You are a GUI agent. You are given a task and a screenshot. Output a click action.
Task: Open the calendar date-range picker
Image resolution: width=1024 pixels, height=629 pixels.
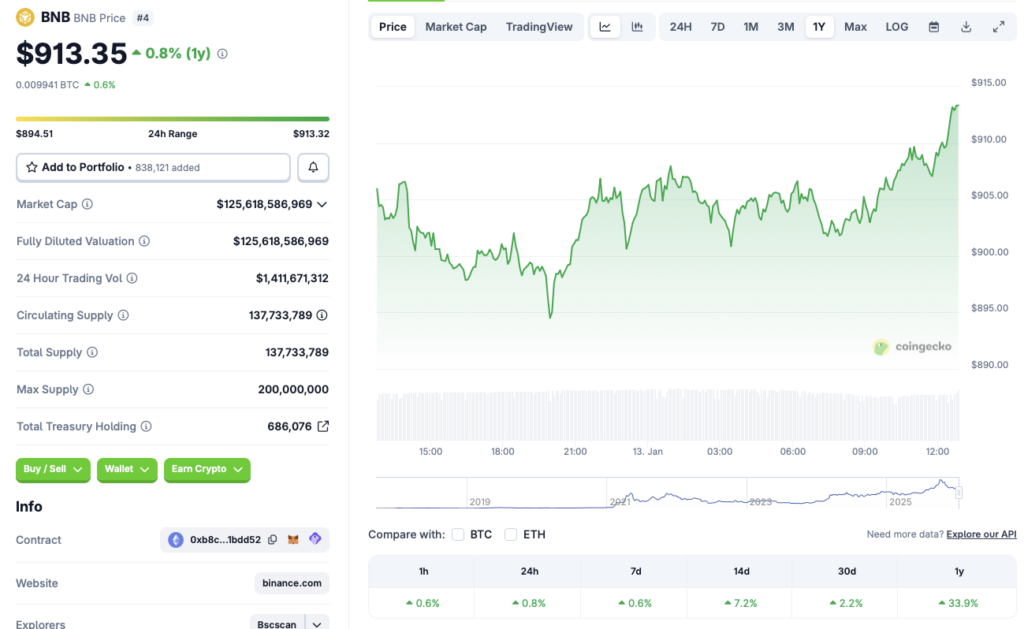click(x=933, y=27)
